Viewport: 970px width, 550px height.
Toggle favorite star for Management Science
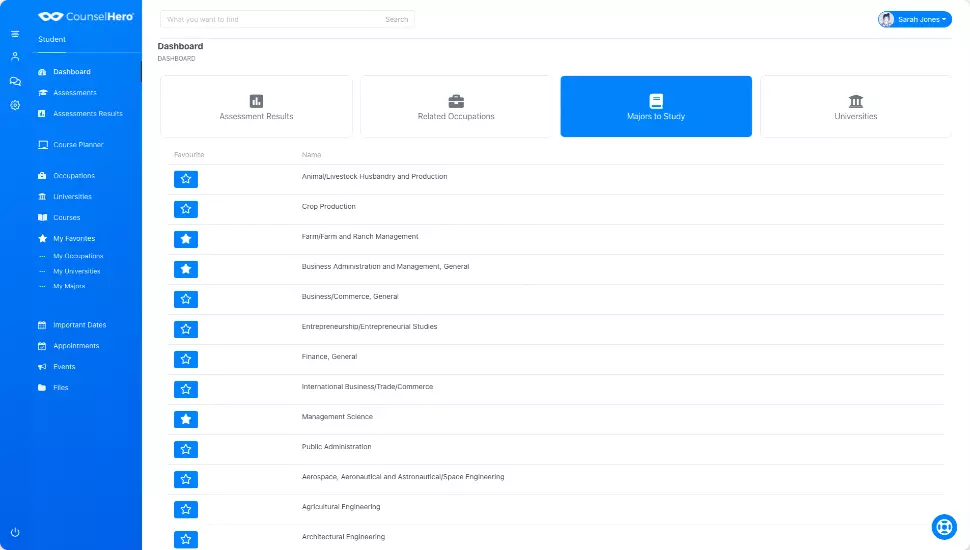(186, 419)
